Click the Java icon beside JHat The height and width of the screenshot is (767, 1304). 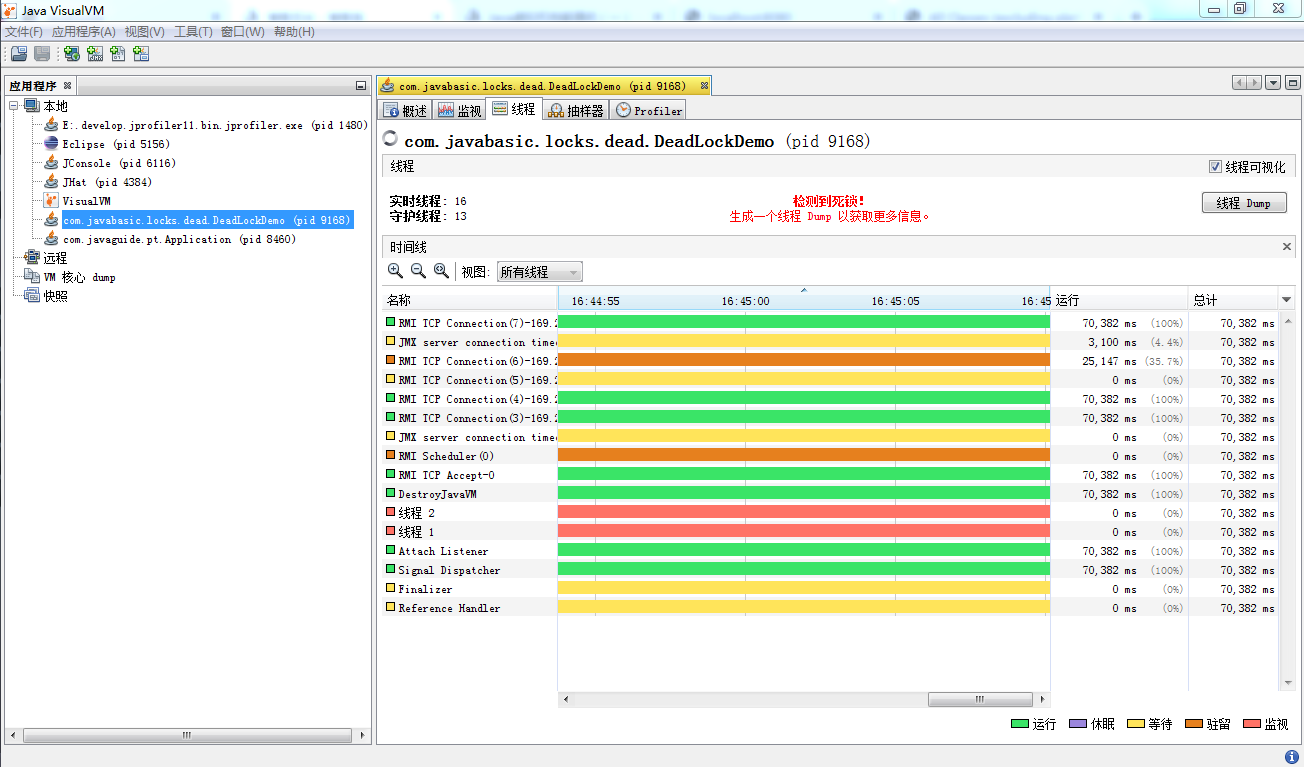pos(51,182)
